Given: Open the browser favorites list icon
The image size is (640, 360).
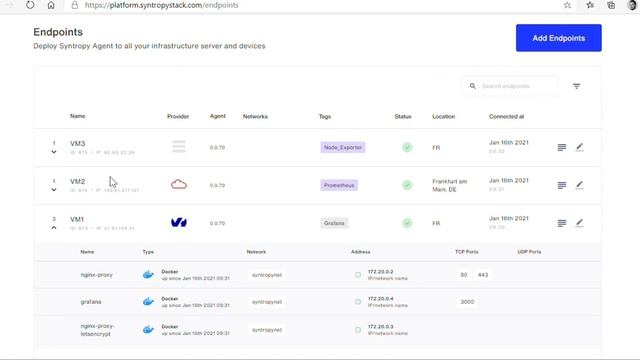Looking at the screenshot, I should 590,5.
